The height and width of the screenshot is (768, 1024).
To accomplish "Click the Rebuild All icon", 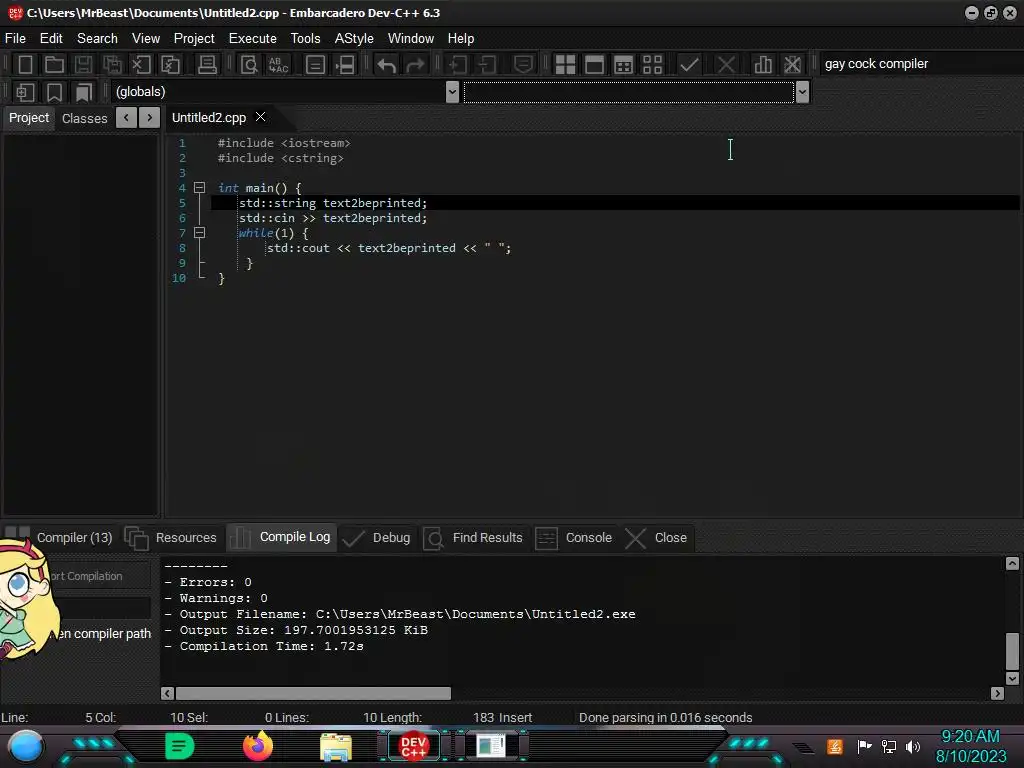I will coord(652,64).
